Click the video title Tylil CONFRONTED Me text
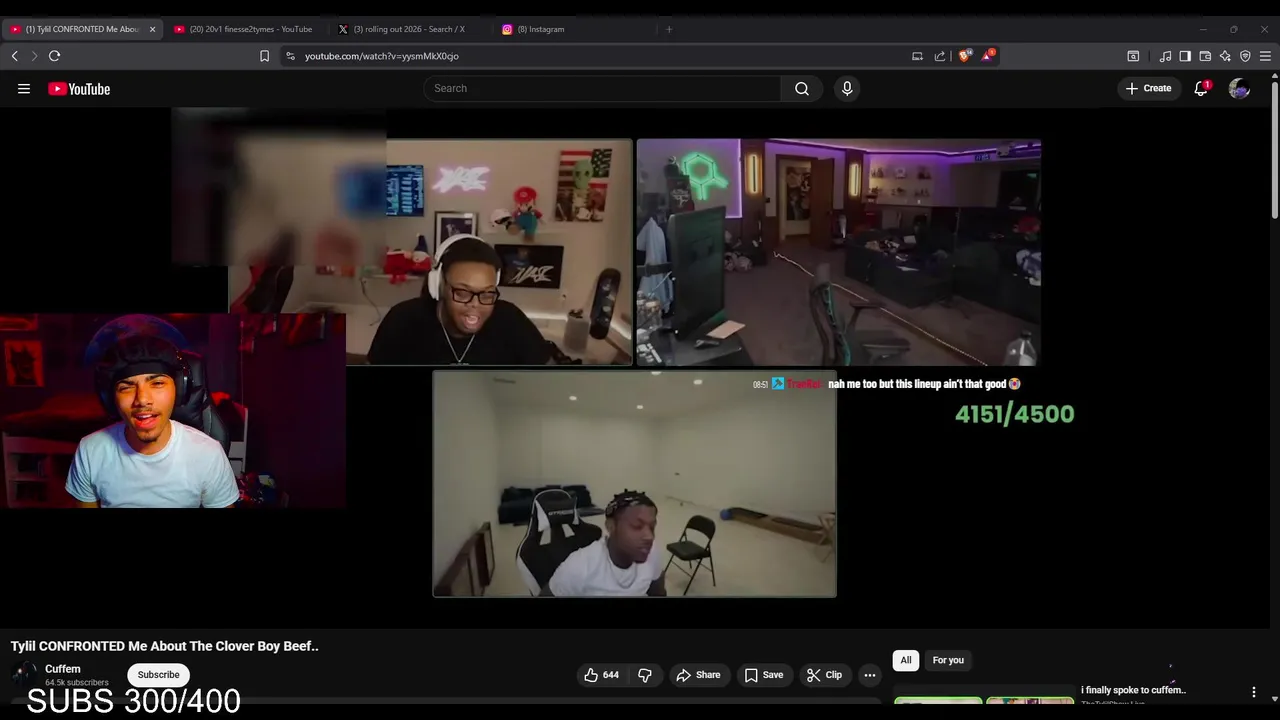This screenshot has width=1280, height=720. pyautogui.click(x=164, y=646)
